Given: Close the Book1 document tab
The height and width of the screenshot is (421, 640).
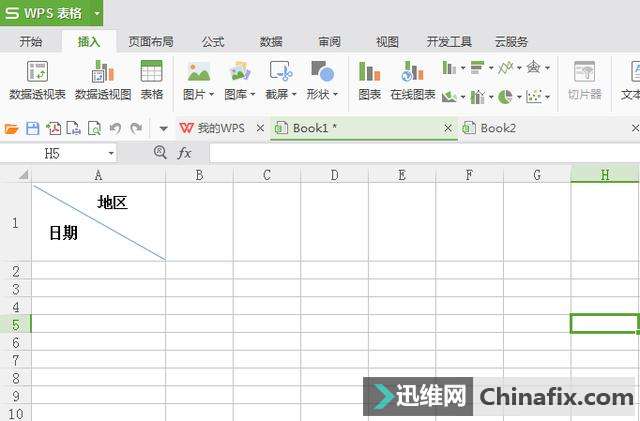Looking at the screenshot, I should (449, 128).
